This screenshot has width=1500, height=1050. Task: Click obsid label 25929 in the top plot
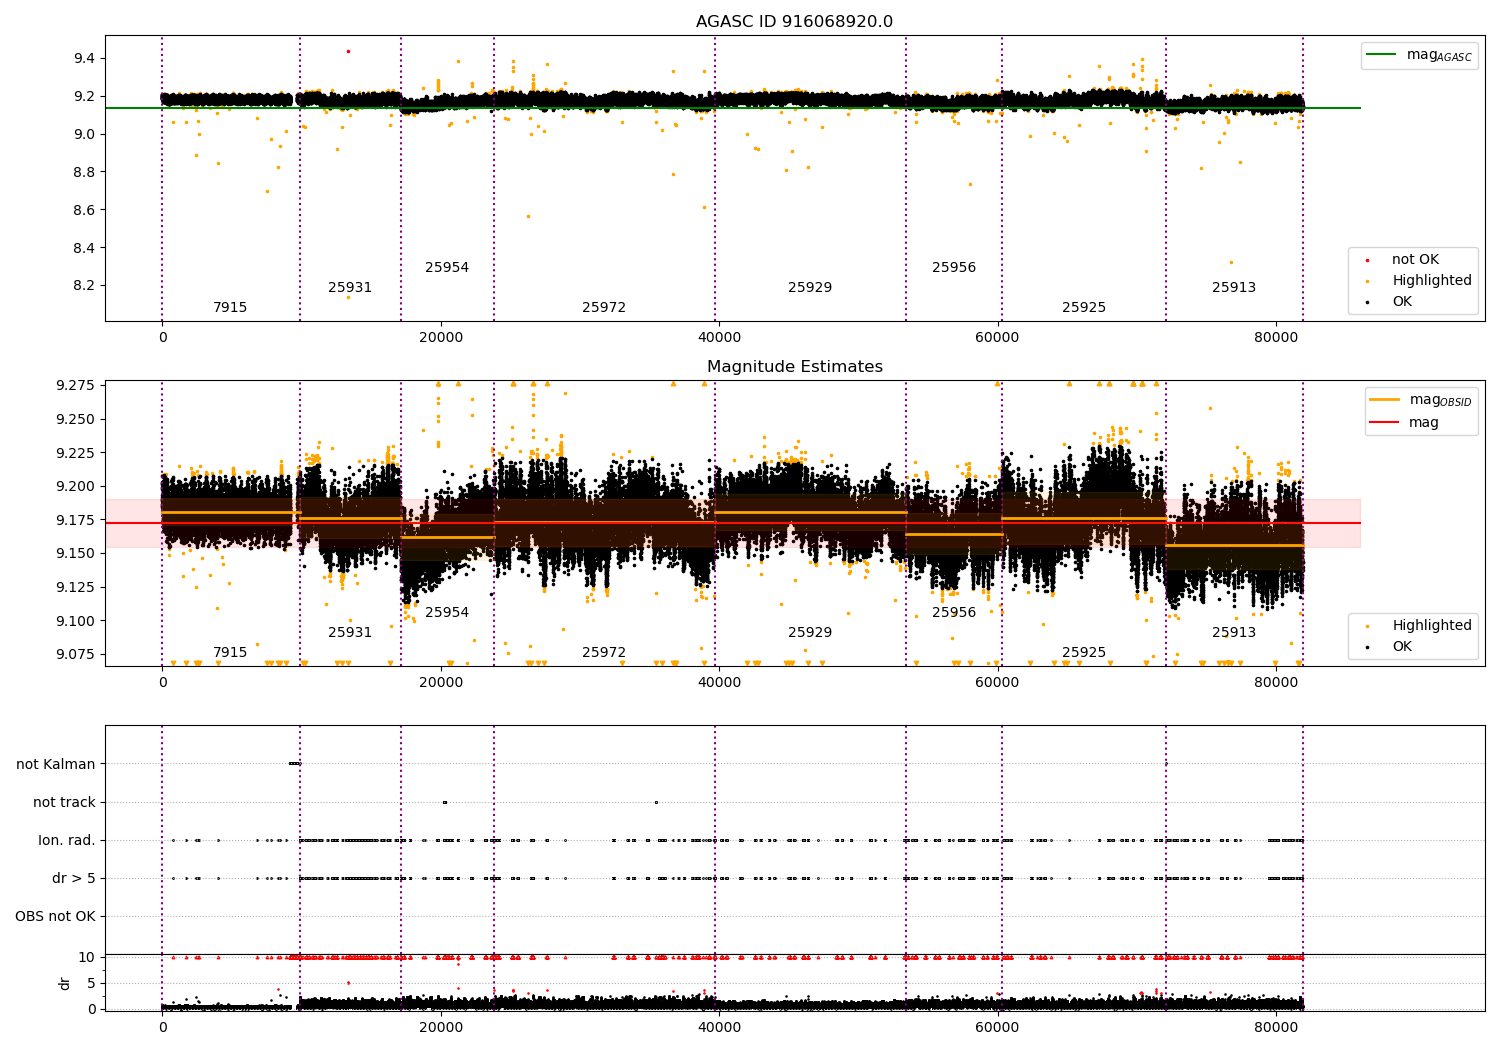[x=810, y=288]
